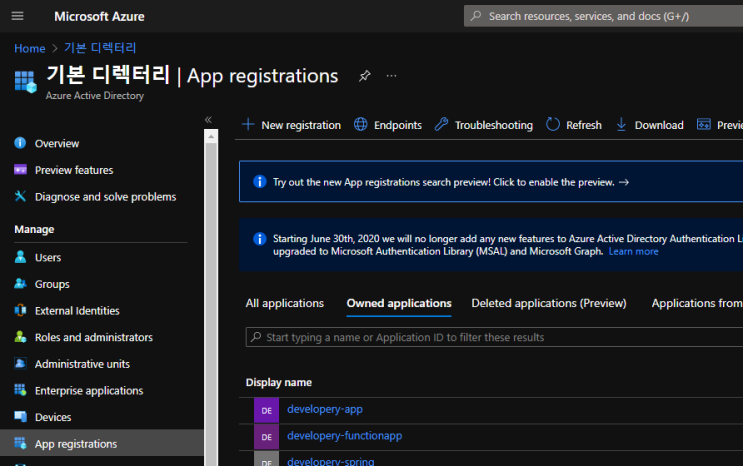Click the DE avatar of developery-app
Image resolution: width=743 pixels, height=466 pixels.
[266, 410]
